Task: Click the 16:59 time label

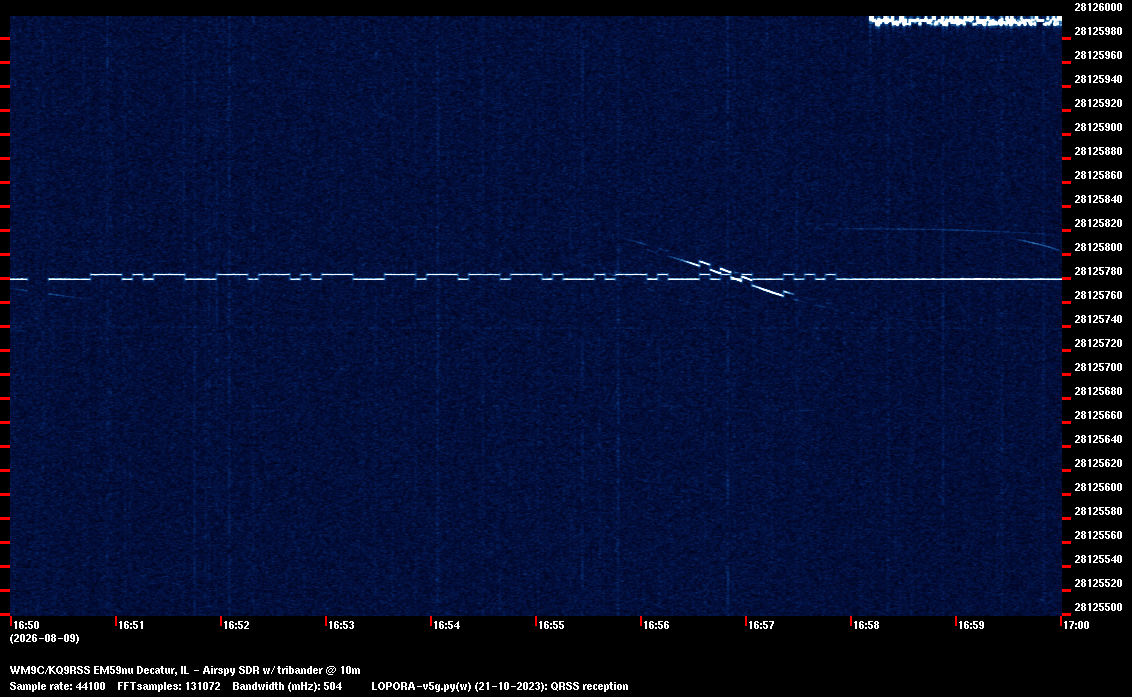Action: (x=971, y=625)
